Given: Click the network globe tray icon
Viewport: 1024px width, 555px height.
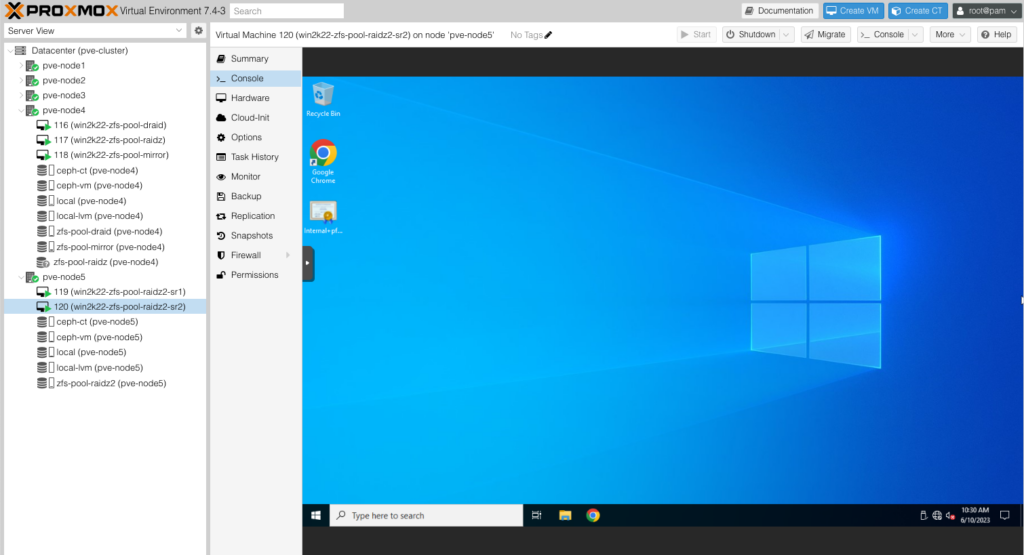Looking at the screenshot, I should [x=937, y=515].
